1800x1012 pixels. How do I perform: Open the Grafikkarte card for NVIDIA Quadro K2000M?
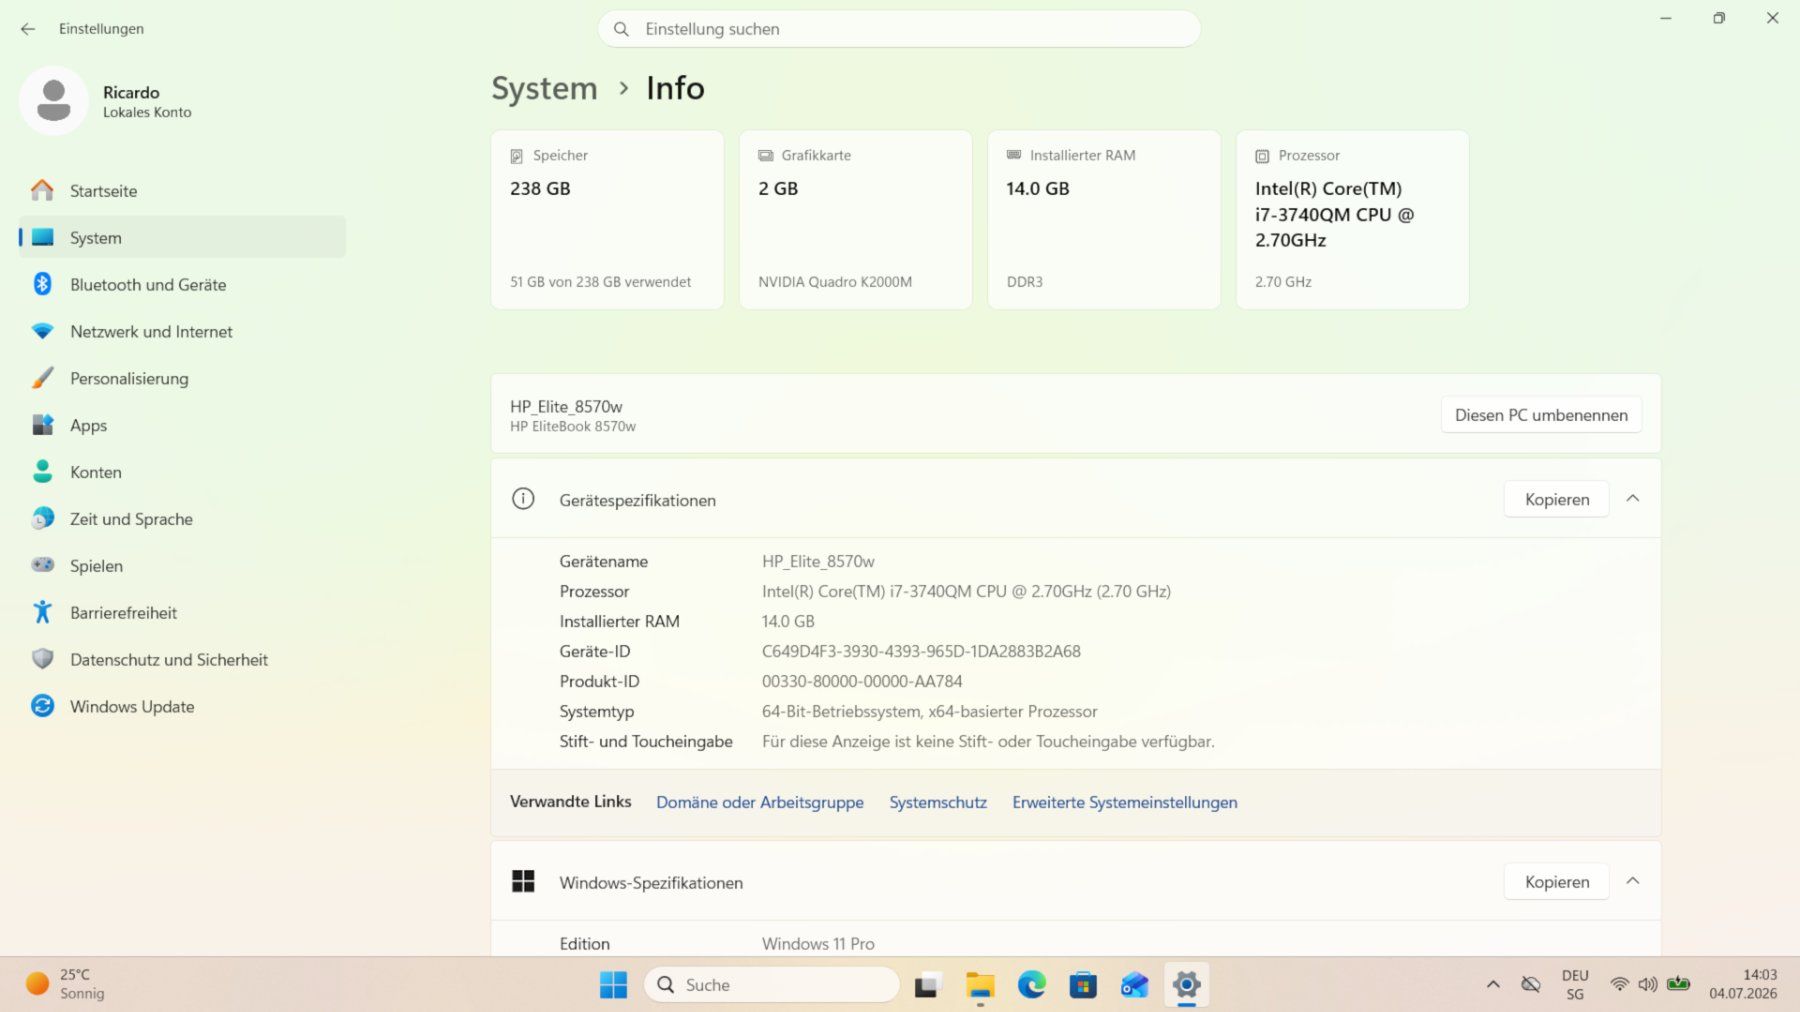855,219
